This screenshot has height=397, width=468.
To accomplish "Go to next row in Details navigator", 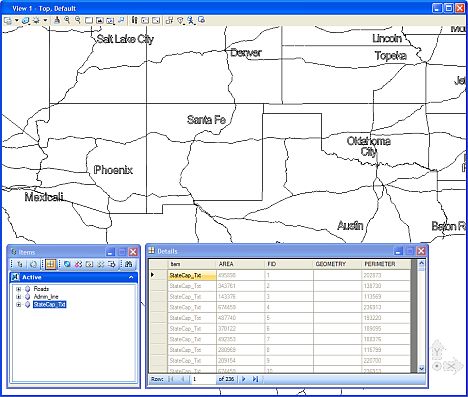I will click(244, 379).
